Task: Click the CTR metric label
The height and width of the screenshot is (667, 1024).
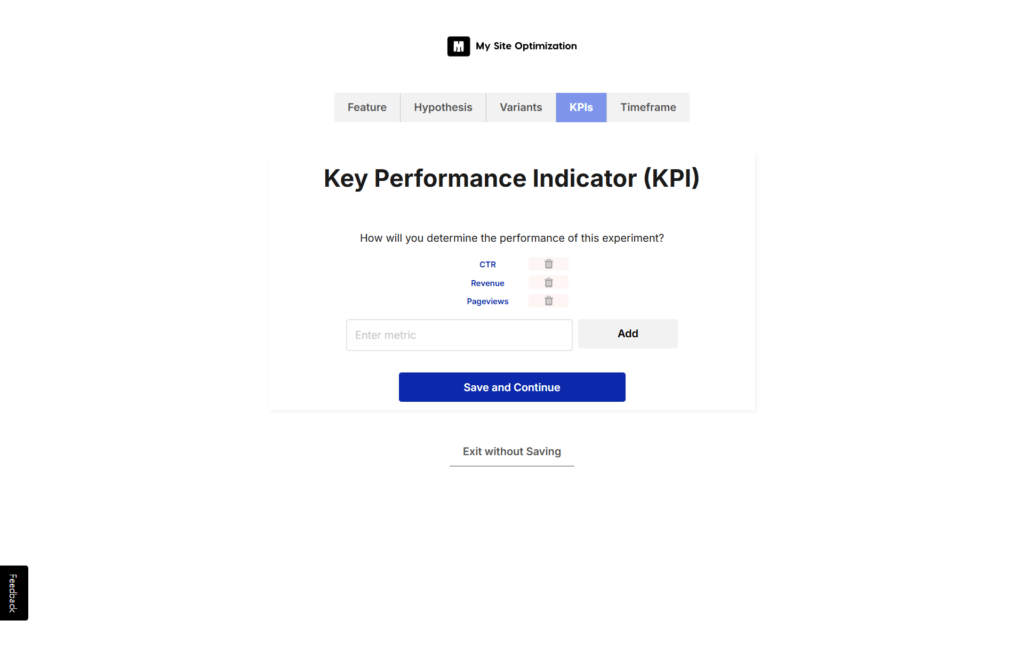Action: [x=488, y=265]
